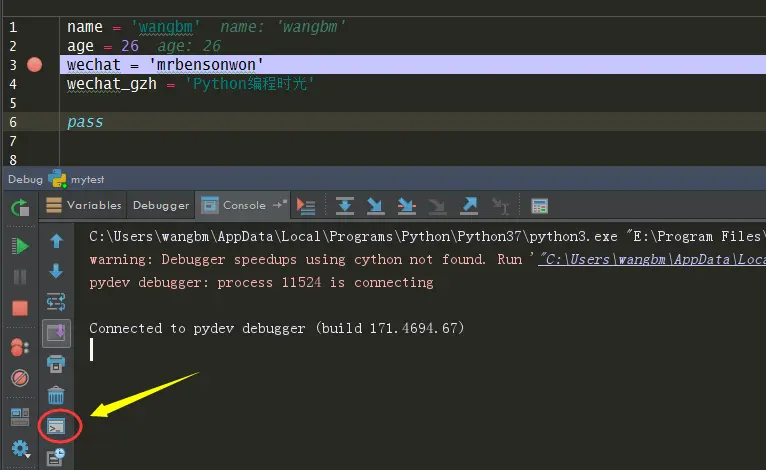Screen dimensions: 766x470
Task: Click Step Out icon
Action: click(469, 206)
